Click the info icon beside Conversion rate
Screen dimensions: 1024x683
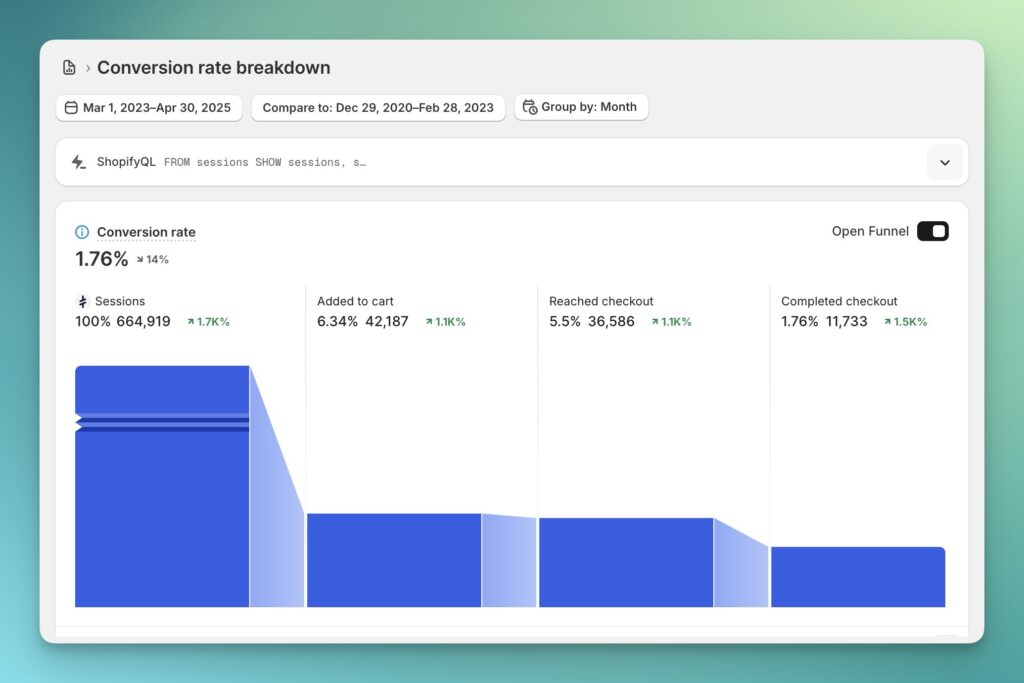[x=82, y=232]
